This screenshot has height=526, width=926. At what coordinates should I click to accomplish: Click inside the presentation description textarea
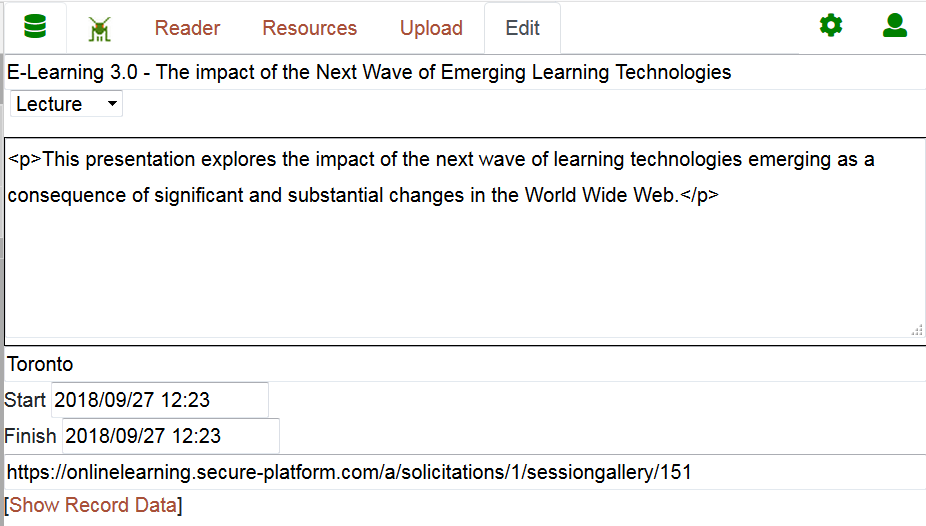pyautogui.click(x=465, y=241)
